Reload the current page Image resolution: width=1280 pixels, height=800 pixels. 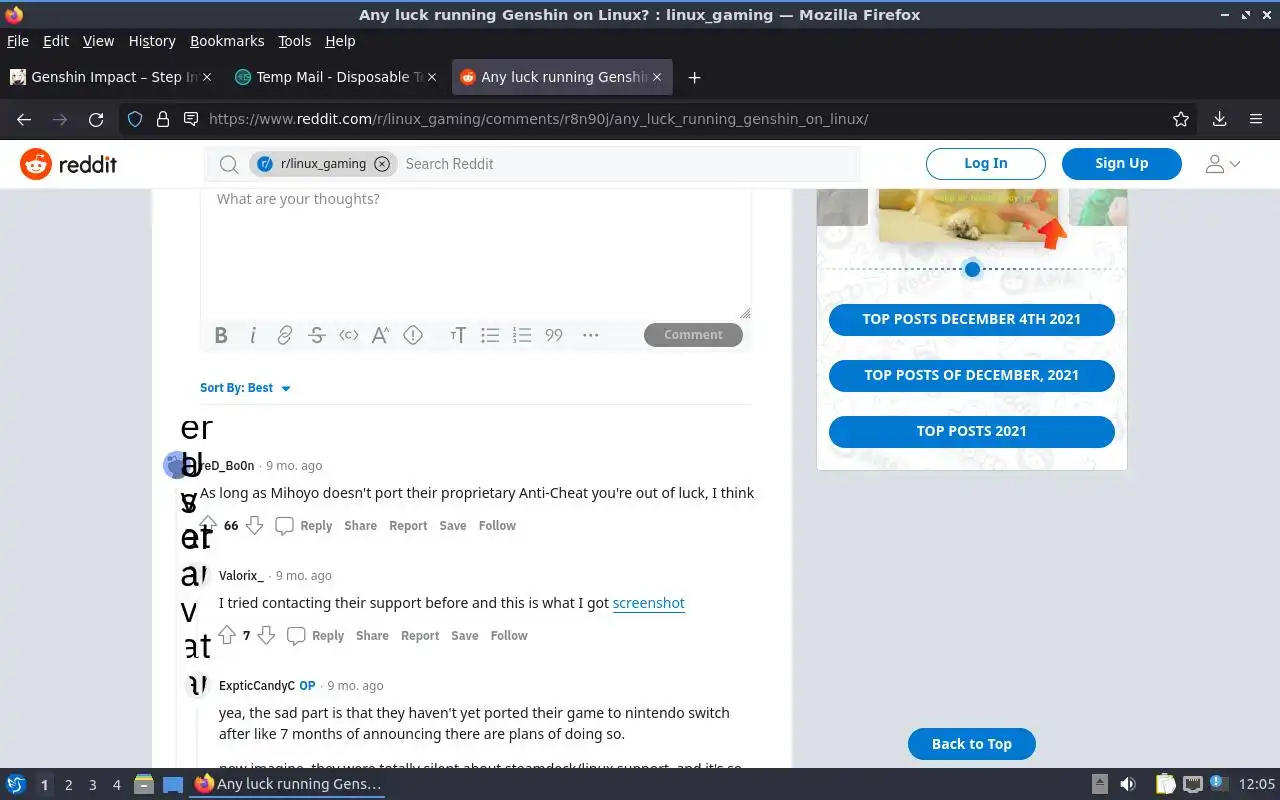point(96,119)
